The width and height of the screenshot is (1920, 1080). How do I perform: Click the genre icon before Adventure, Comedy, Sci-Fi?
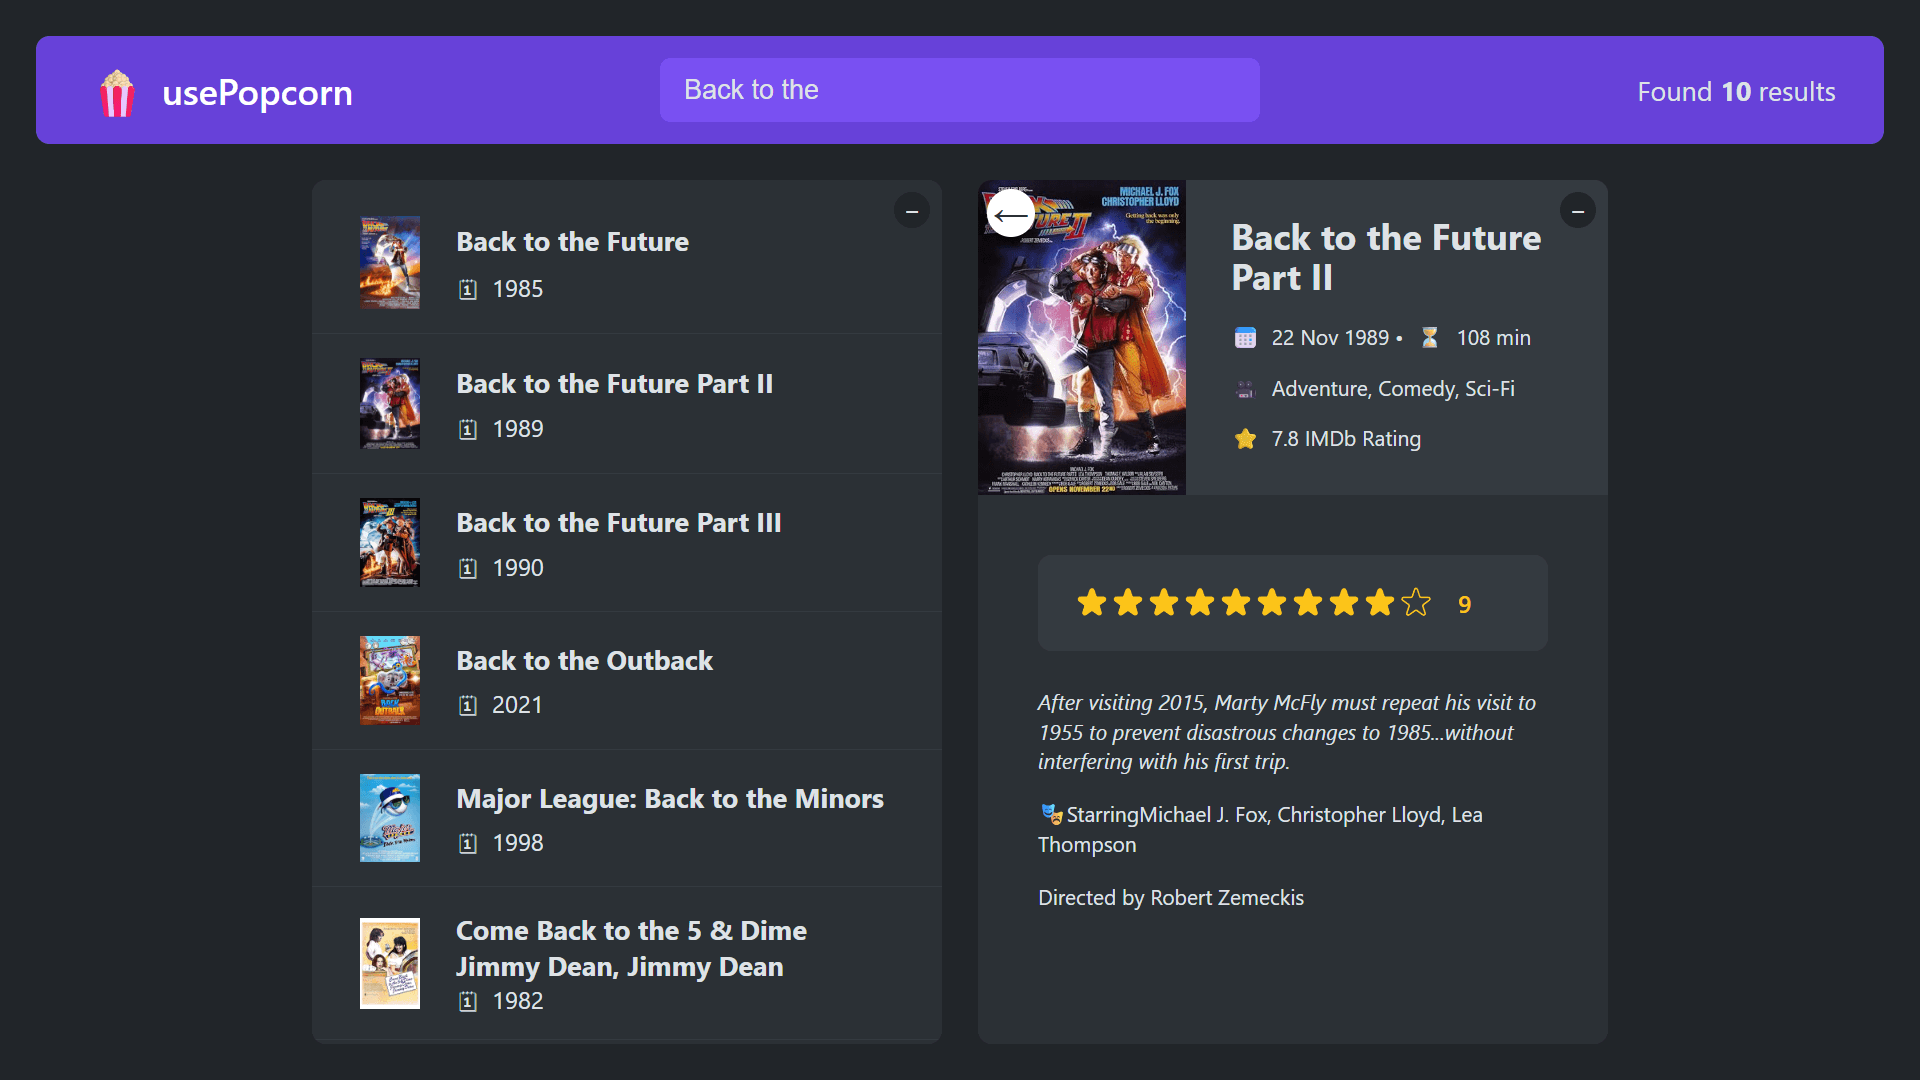click(x=1245, y=390)
